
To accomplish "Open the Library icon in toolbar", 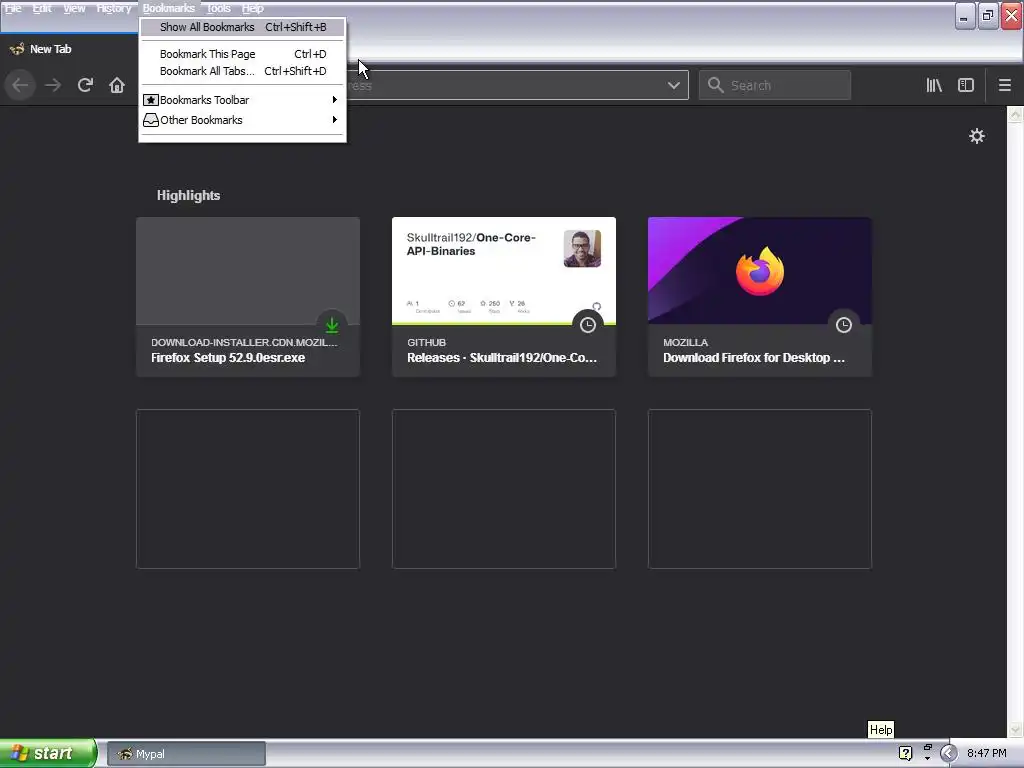I will click(x=934, y=86).
